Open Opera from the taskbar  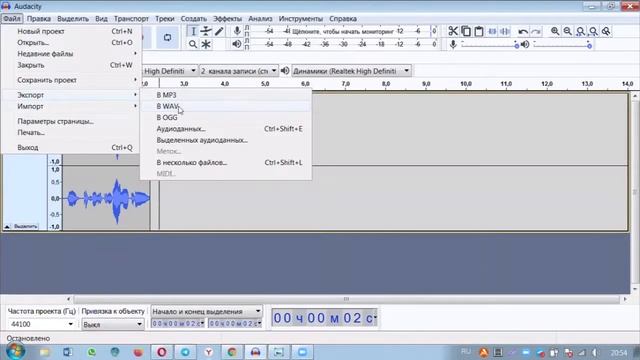pyautogui.click(x=162, y=352)
